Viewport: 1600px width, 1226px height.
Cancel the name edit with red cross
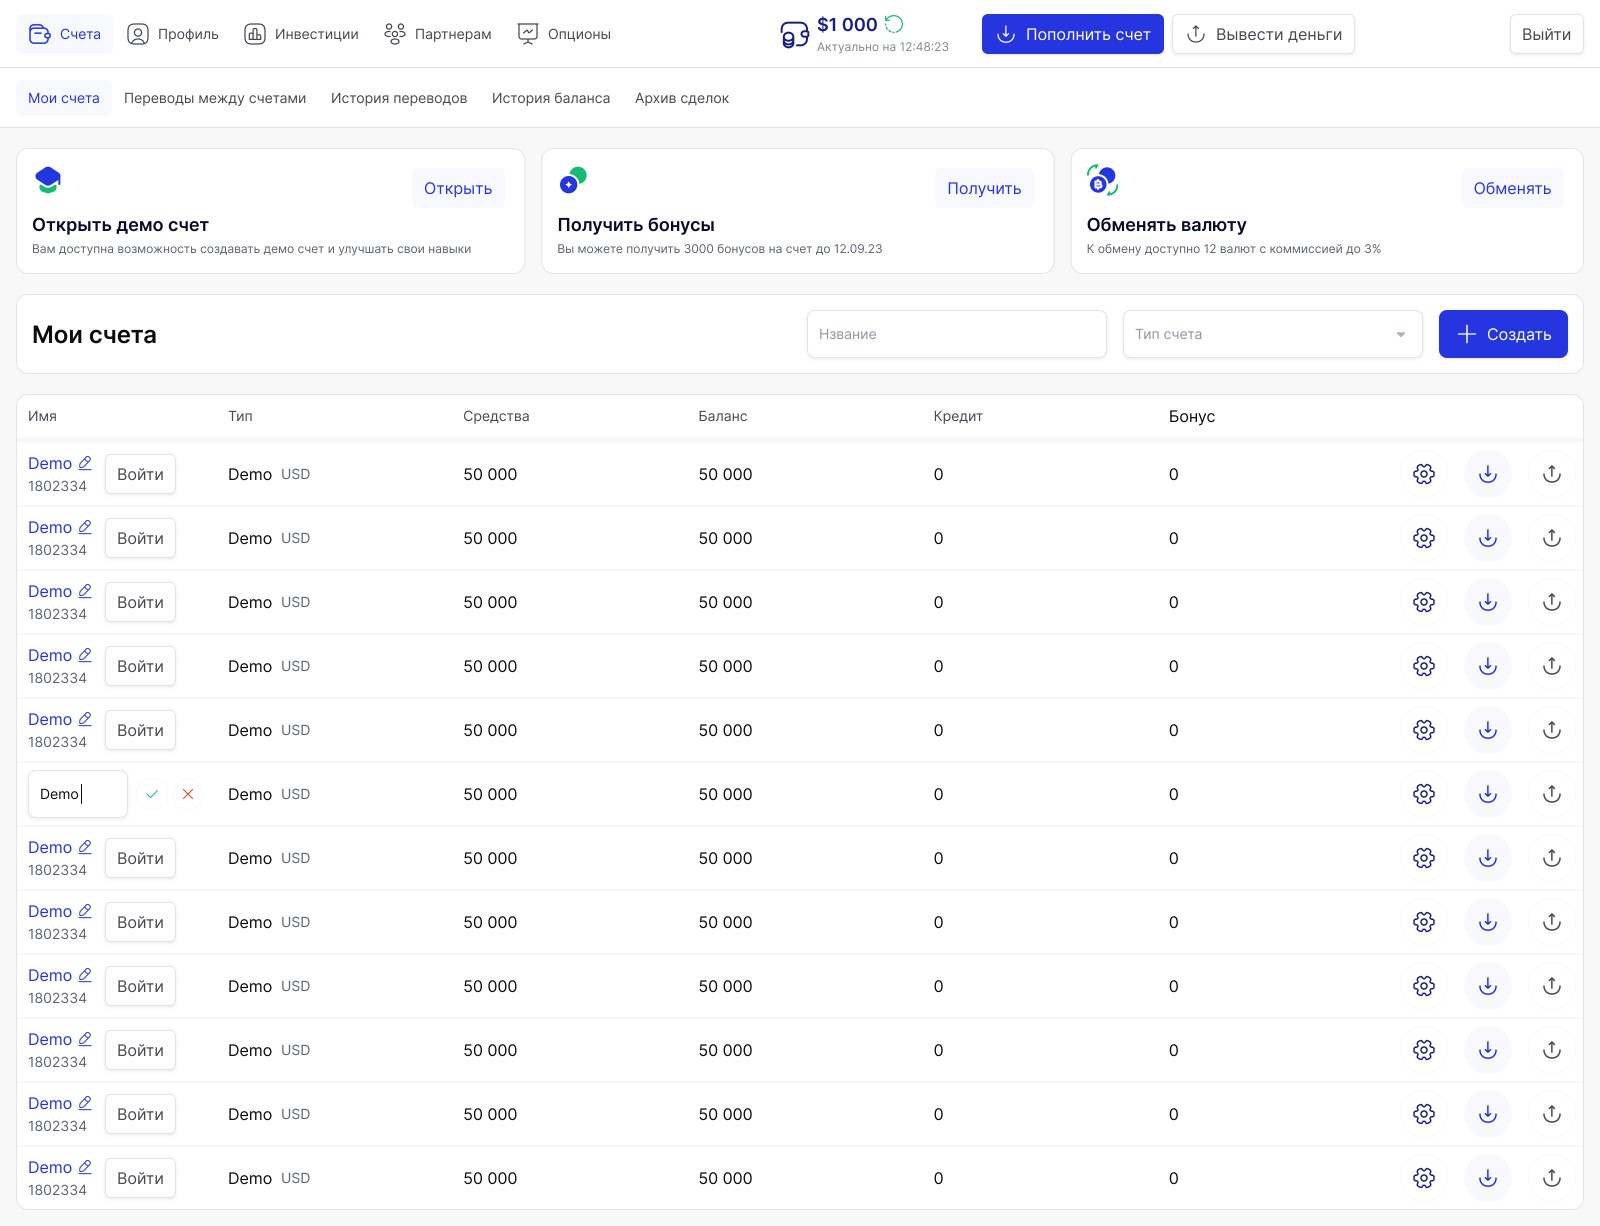pos(188,794)
